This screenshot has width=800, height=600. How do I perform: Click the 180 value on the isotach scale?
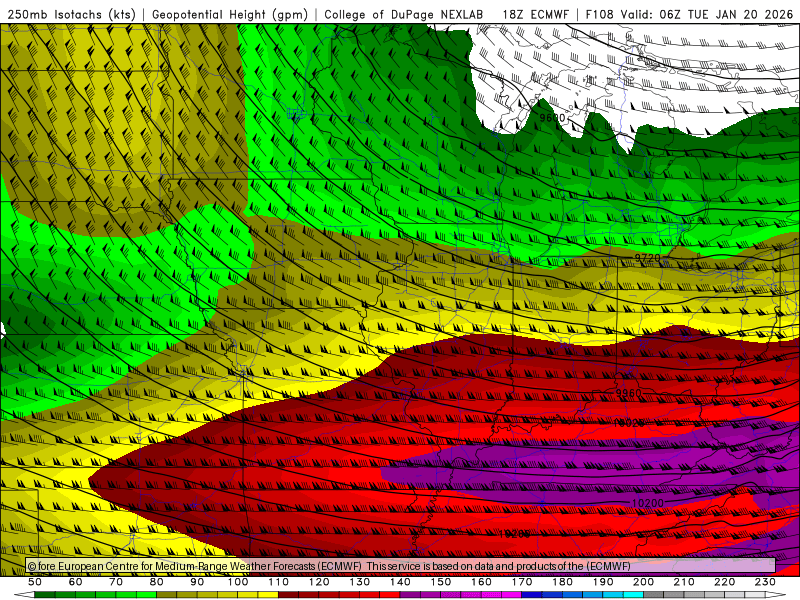click(562, 582)
